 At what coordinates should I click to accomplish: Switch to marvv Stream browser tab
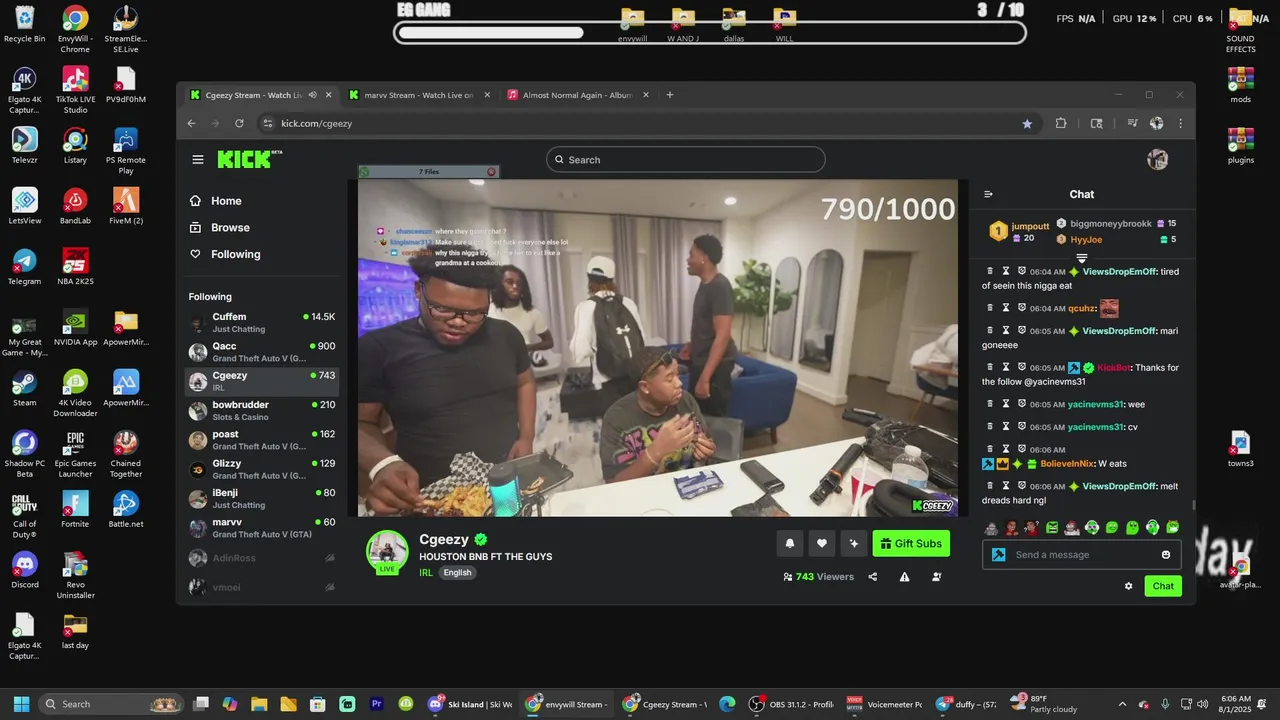click(x=419, y=95)
